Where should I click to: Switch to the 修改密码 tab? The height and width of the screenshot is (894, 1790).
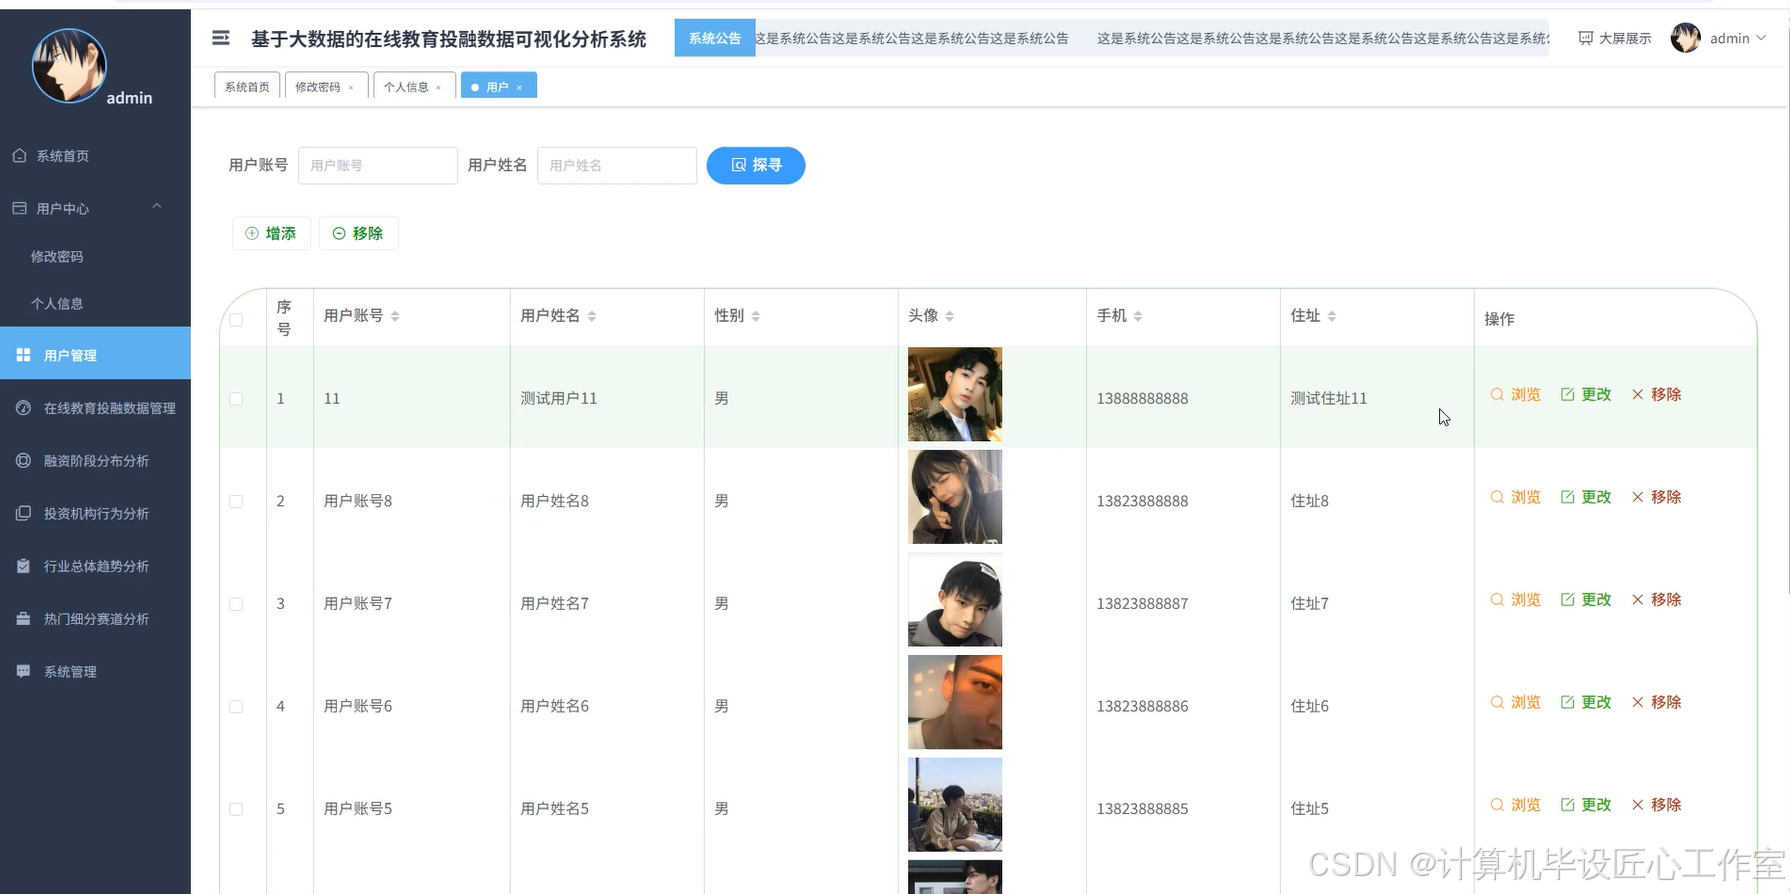318,87
